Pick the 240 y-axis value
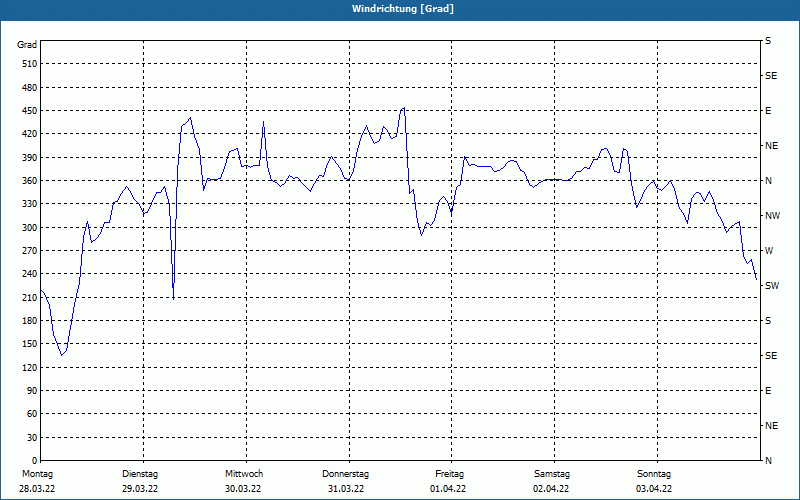The width and height of the screenshot is (800, 500). [29, 274]
